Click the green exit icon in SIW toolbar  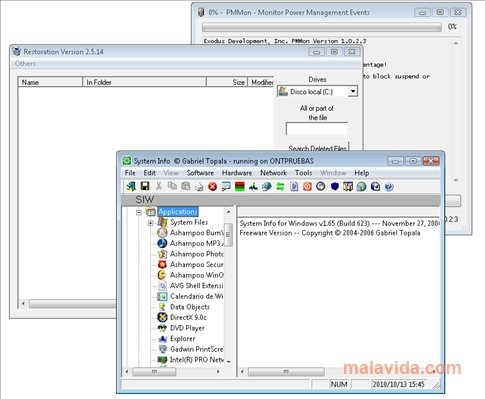pyautogui.click(x=131, y=186)
